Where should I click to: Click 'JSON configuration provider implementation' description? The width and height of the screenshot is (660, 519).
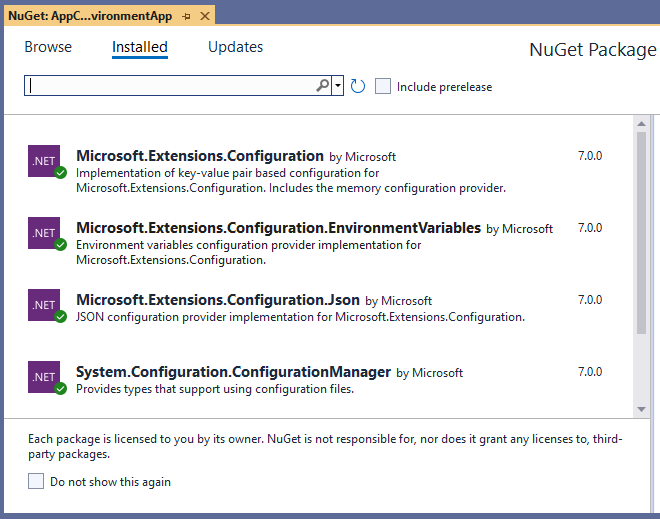pos(301,317)
